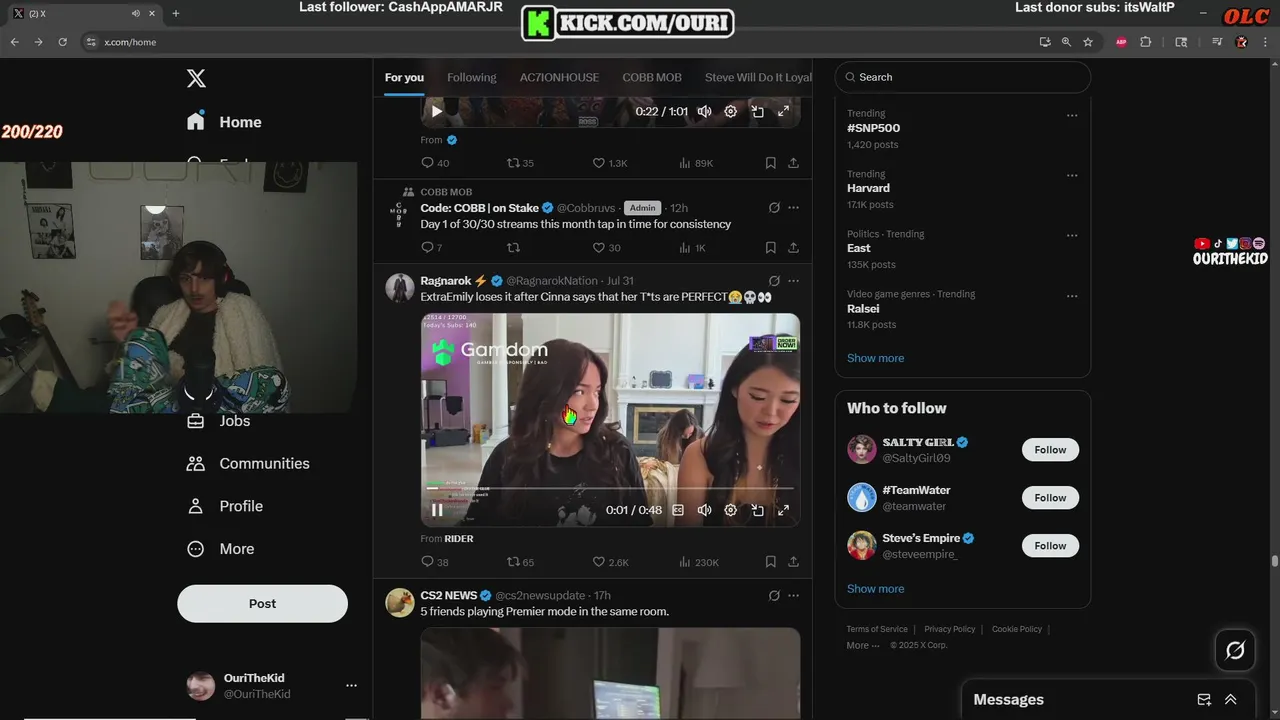
Task: Open more options for Ralsei trend
Action: [x=1072, y=296]
